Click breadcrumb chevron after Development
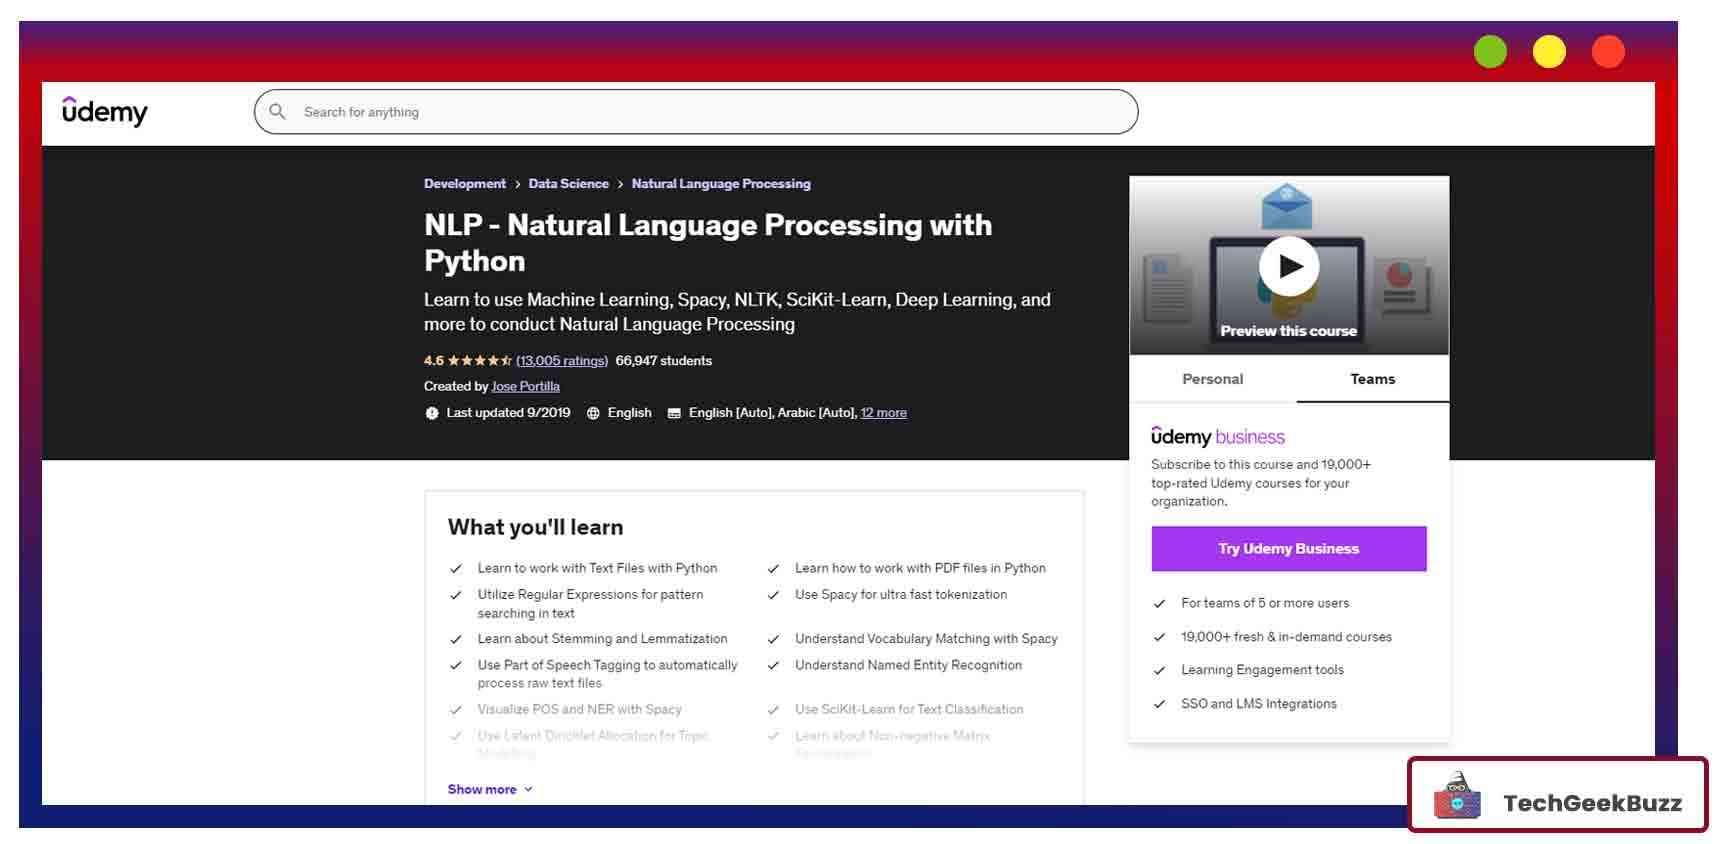 [517, 185]
